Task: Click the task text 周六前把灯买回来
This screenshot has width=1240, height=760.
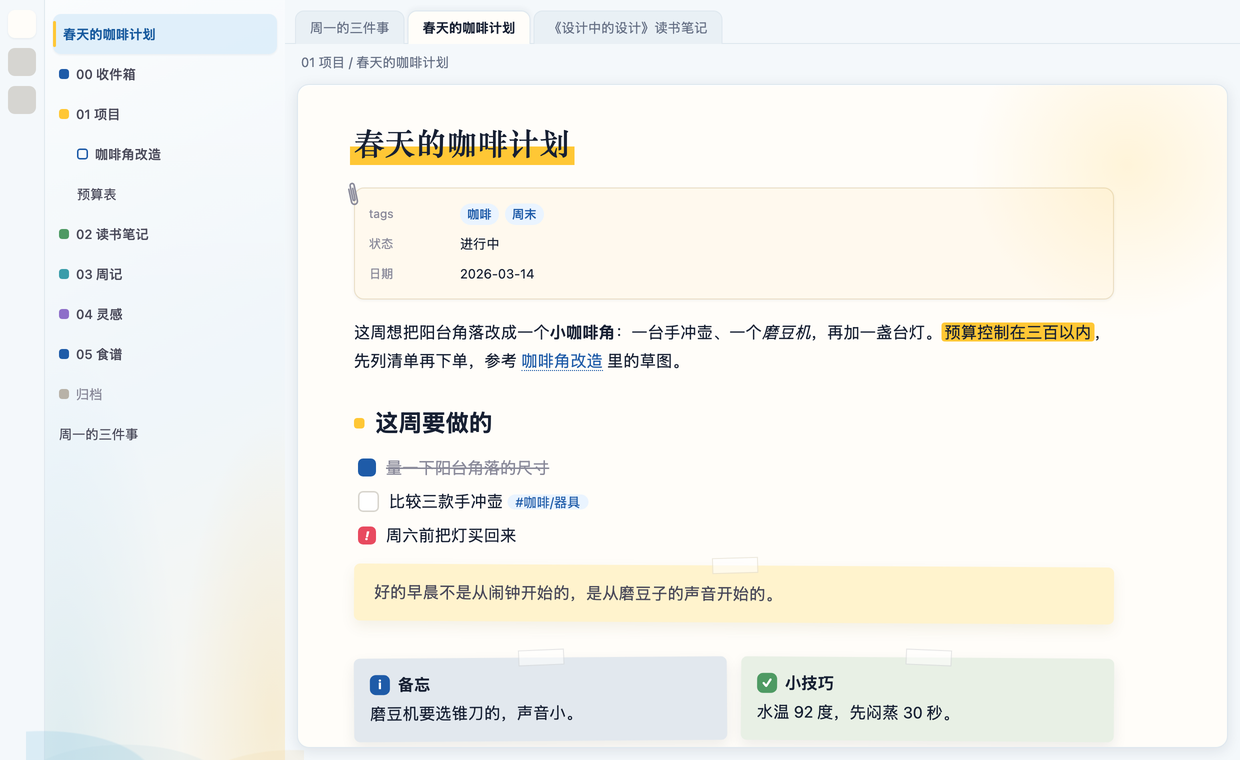Action: coord(451,536)
